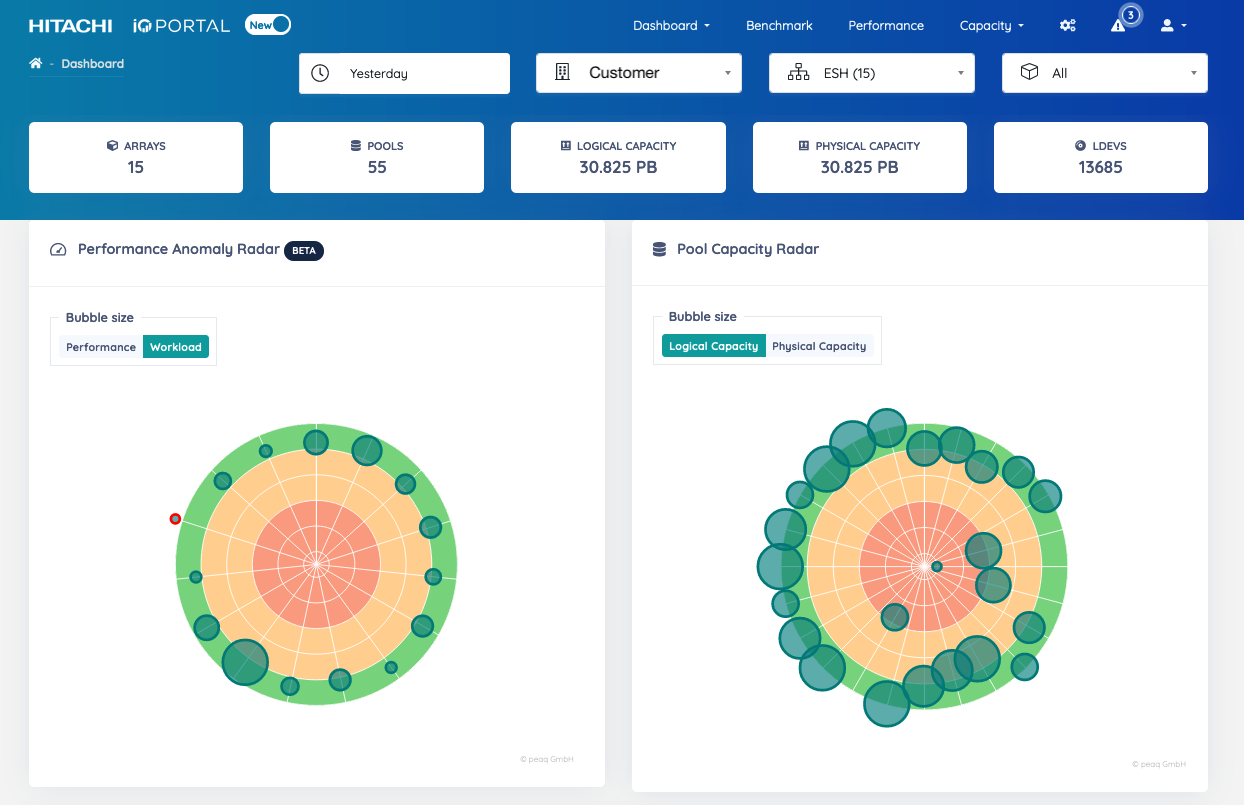Screen dimensions: 1244x805
Task: Click the clock icon in Yesterday selector
Action: (x=321, y=72)
